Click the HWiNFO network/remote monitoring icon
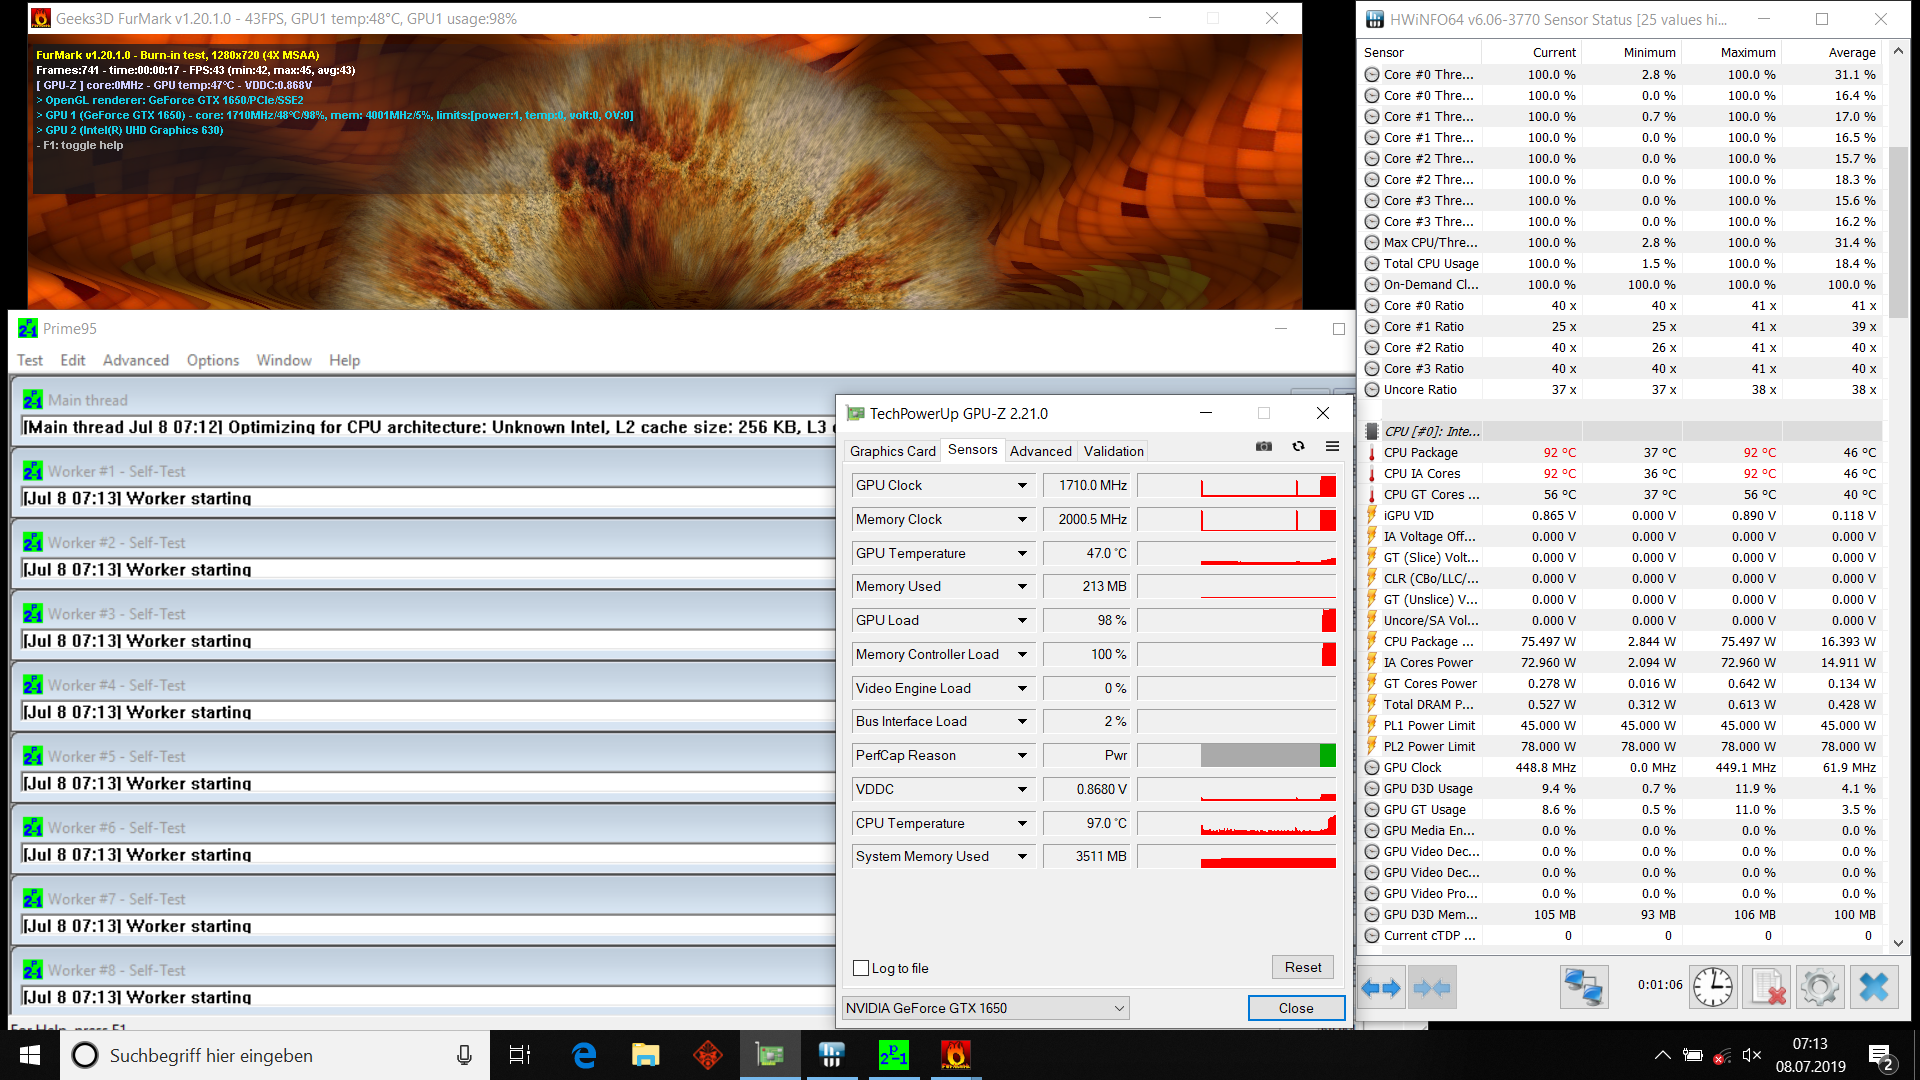Image resolution: width=1920 pixels, height=1080 pixels. [x=1584, y=988]
